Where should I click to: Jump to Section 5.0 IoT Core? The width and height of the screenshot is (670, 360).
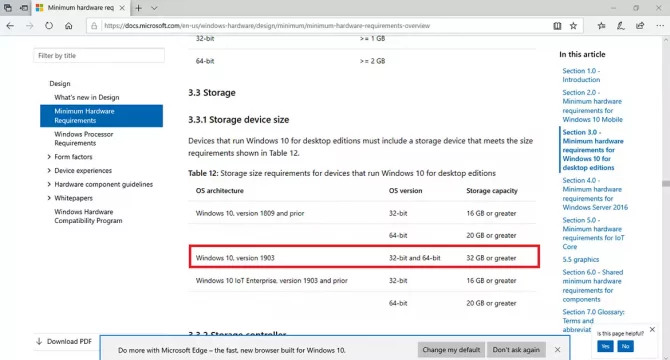[x=593, y=233]
